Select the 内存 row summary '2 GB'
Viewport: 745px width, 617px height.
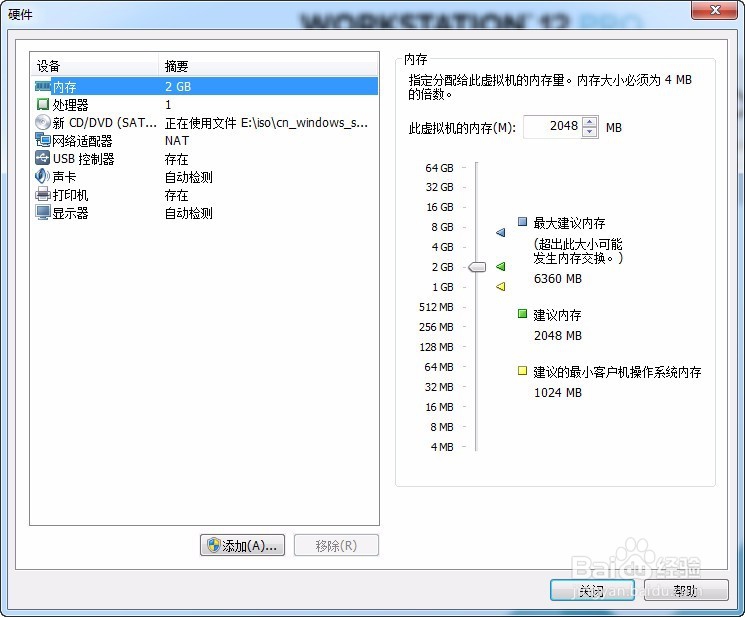pos(178,86)
